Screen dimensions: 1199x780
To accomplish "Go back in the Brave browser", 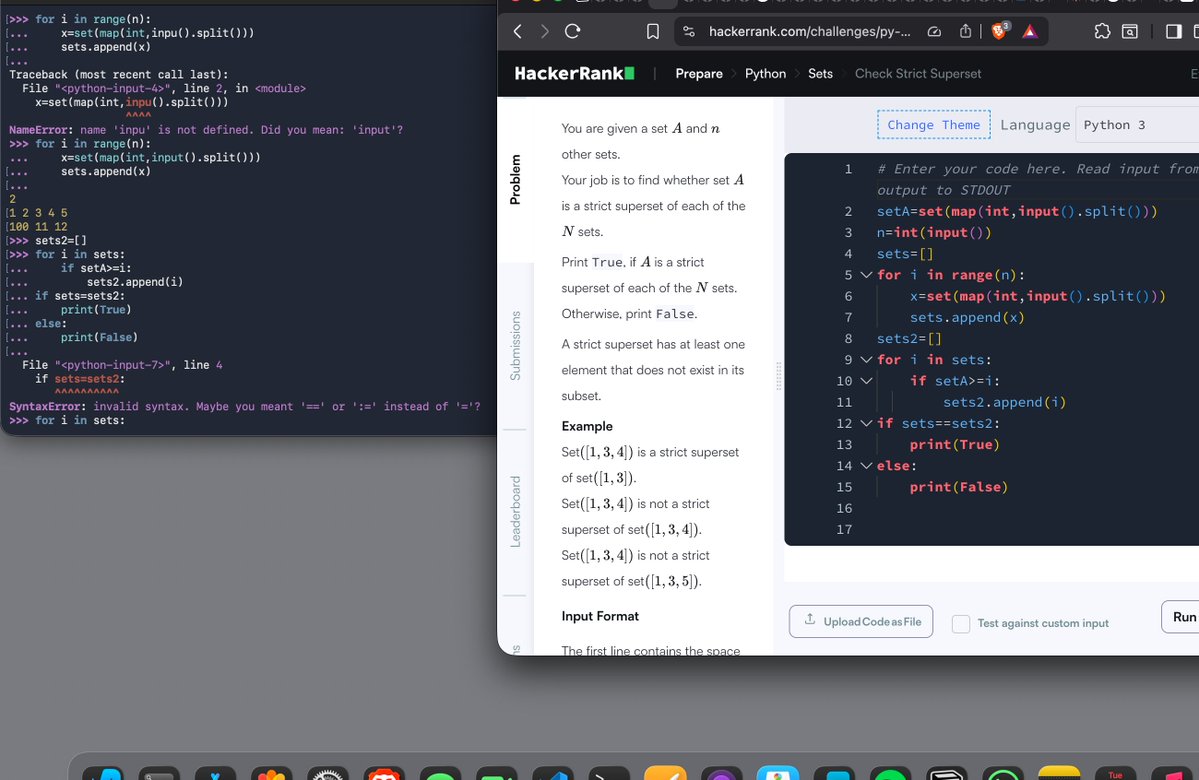I will [x=518, y=31].
